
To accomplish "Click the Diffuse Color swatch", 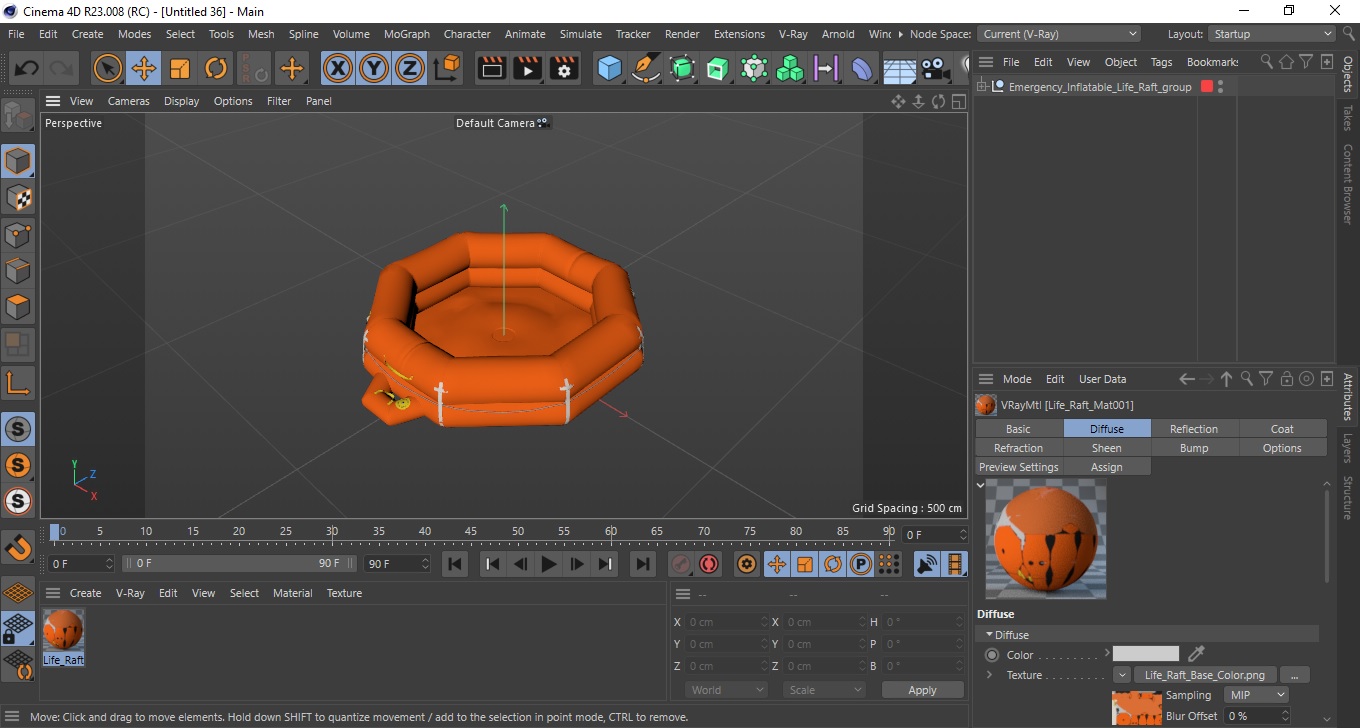I will [x=1146, y=654].
